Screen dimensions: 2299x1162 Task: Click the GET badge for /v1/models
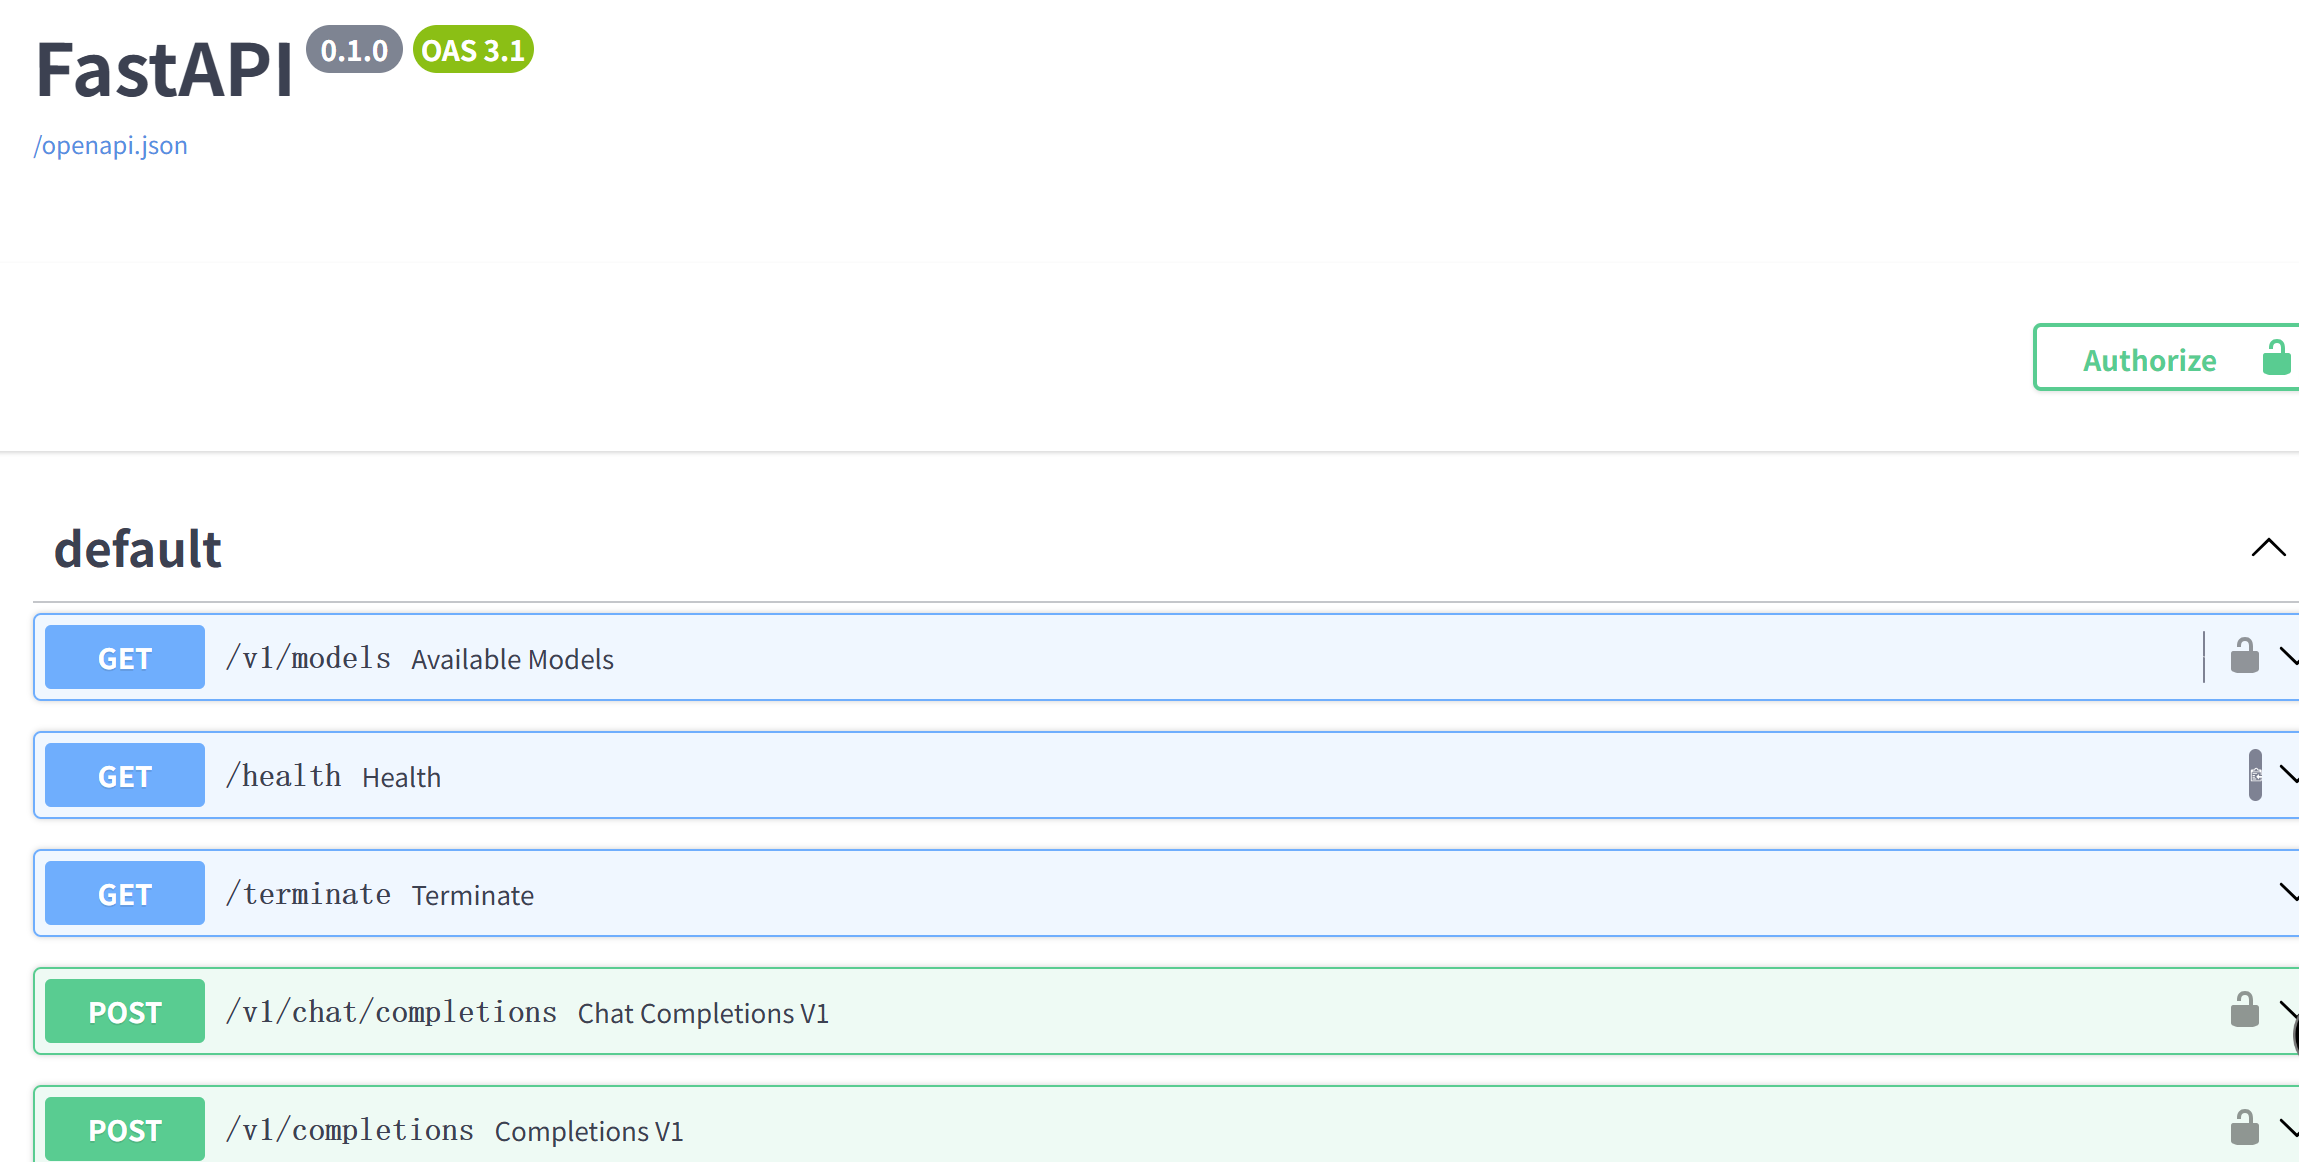[x=125, y=658]
